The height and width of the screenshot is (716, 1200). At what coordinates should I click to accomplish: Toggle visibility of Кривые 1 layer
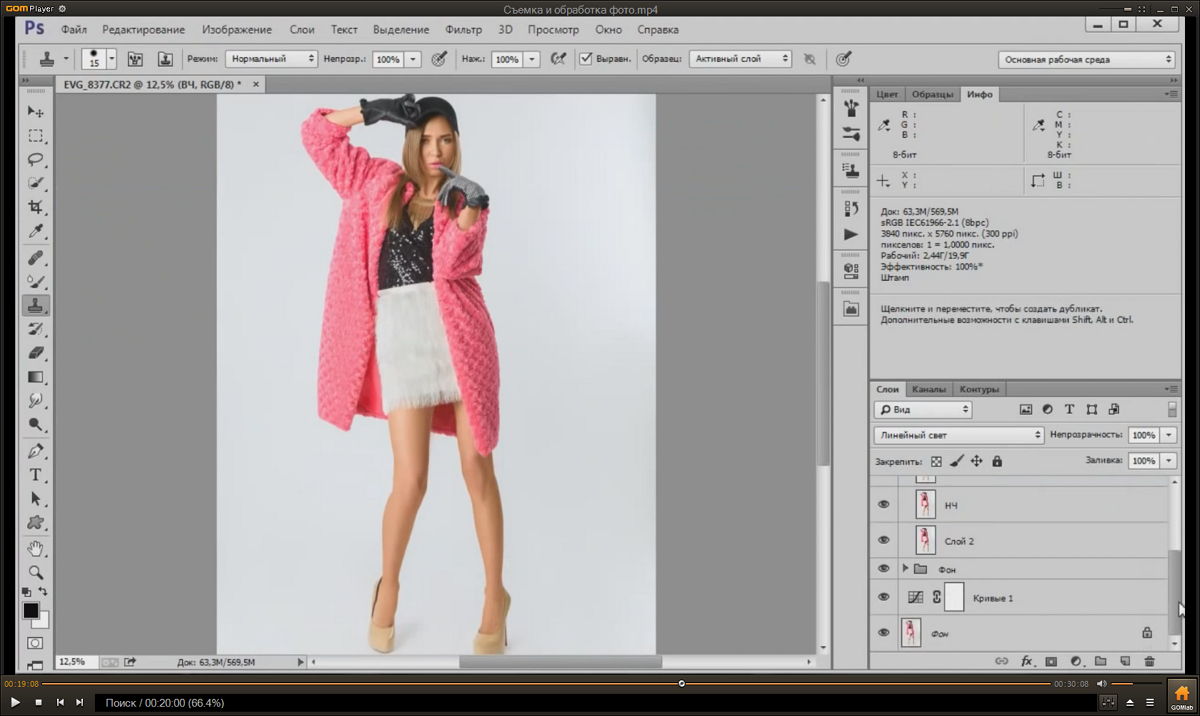point(883,598)
